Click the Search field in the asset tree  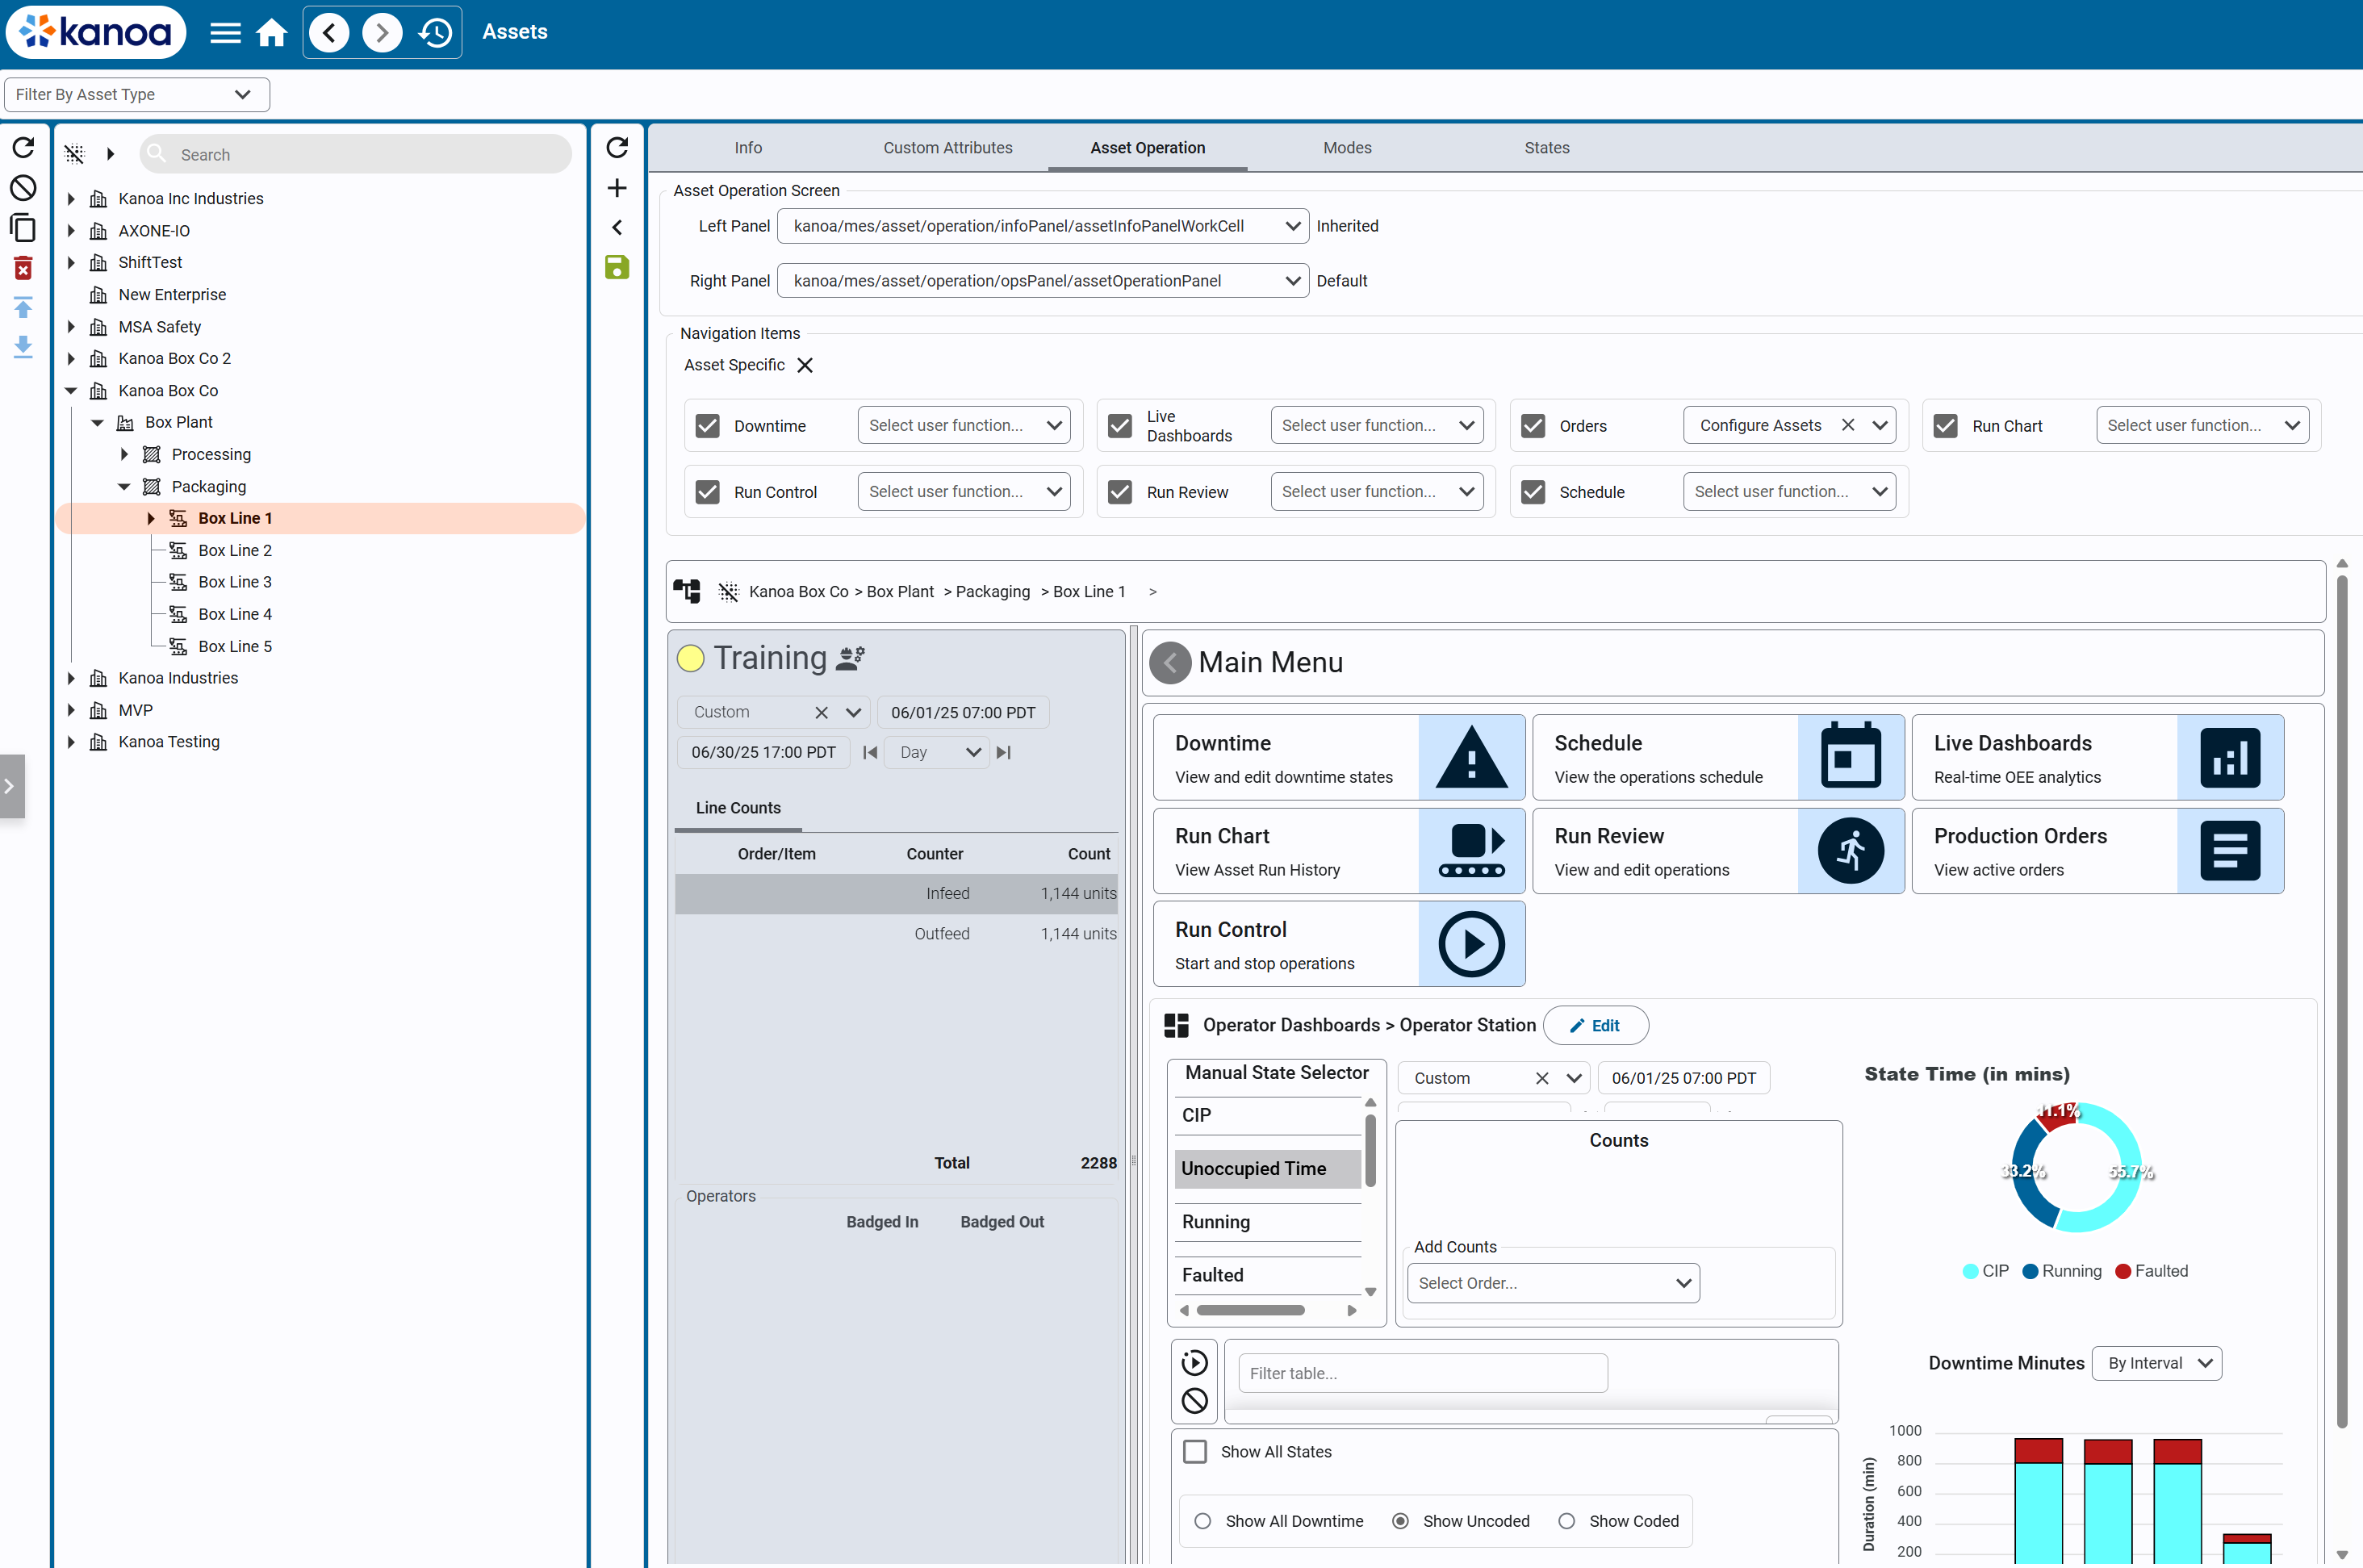coord(356,154)
